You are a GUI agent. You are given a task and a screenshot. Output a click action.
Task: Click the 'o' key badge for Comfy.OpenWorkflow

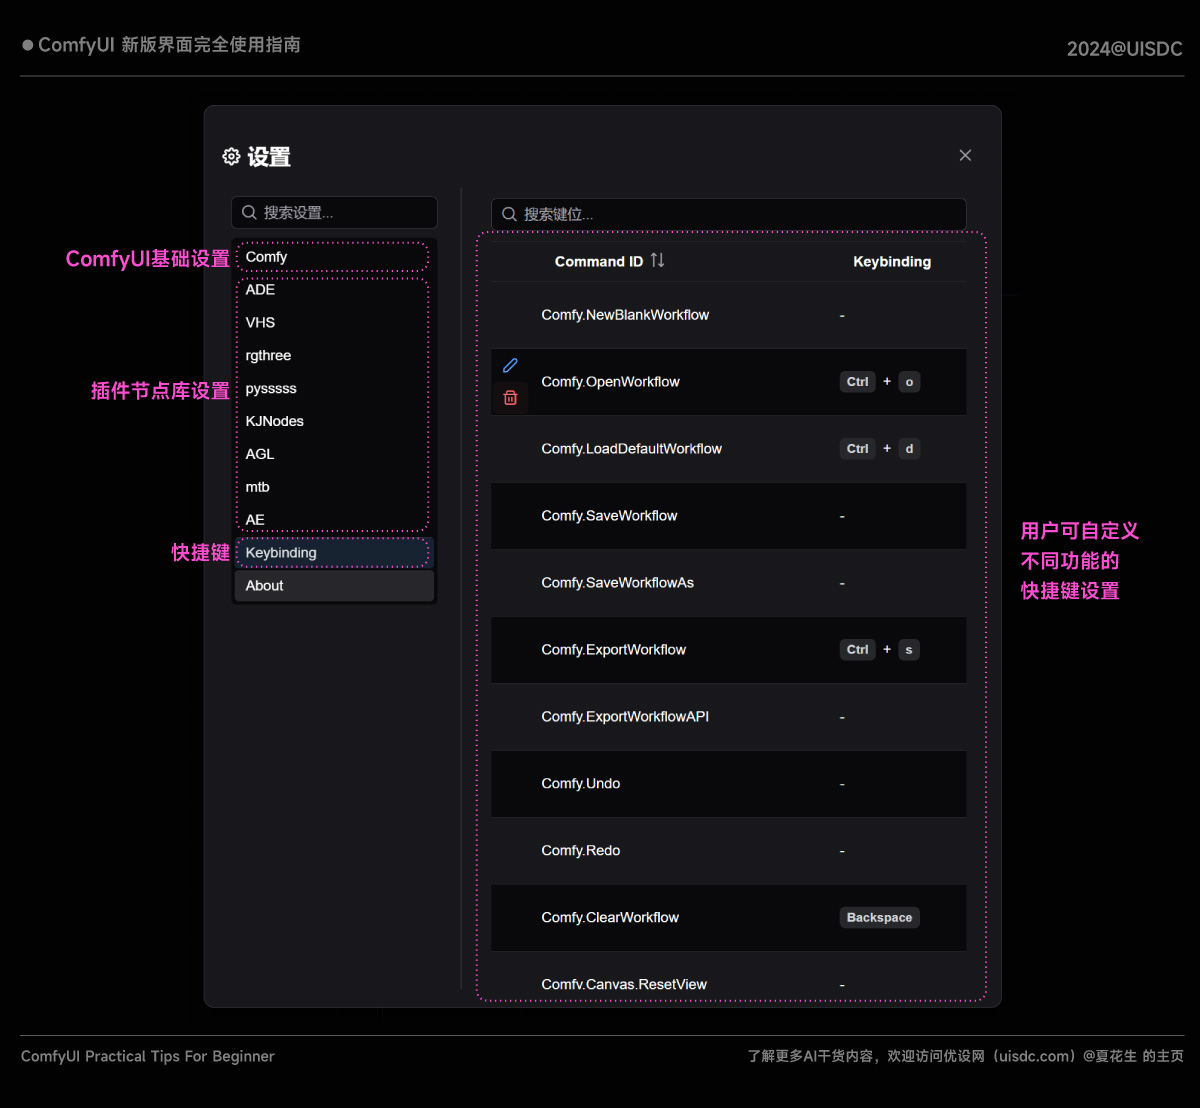909,382
